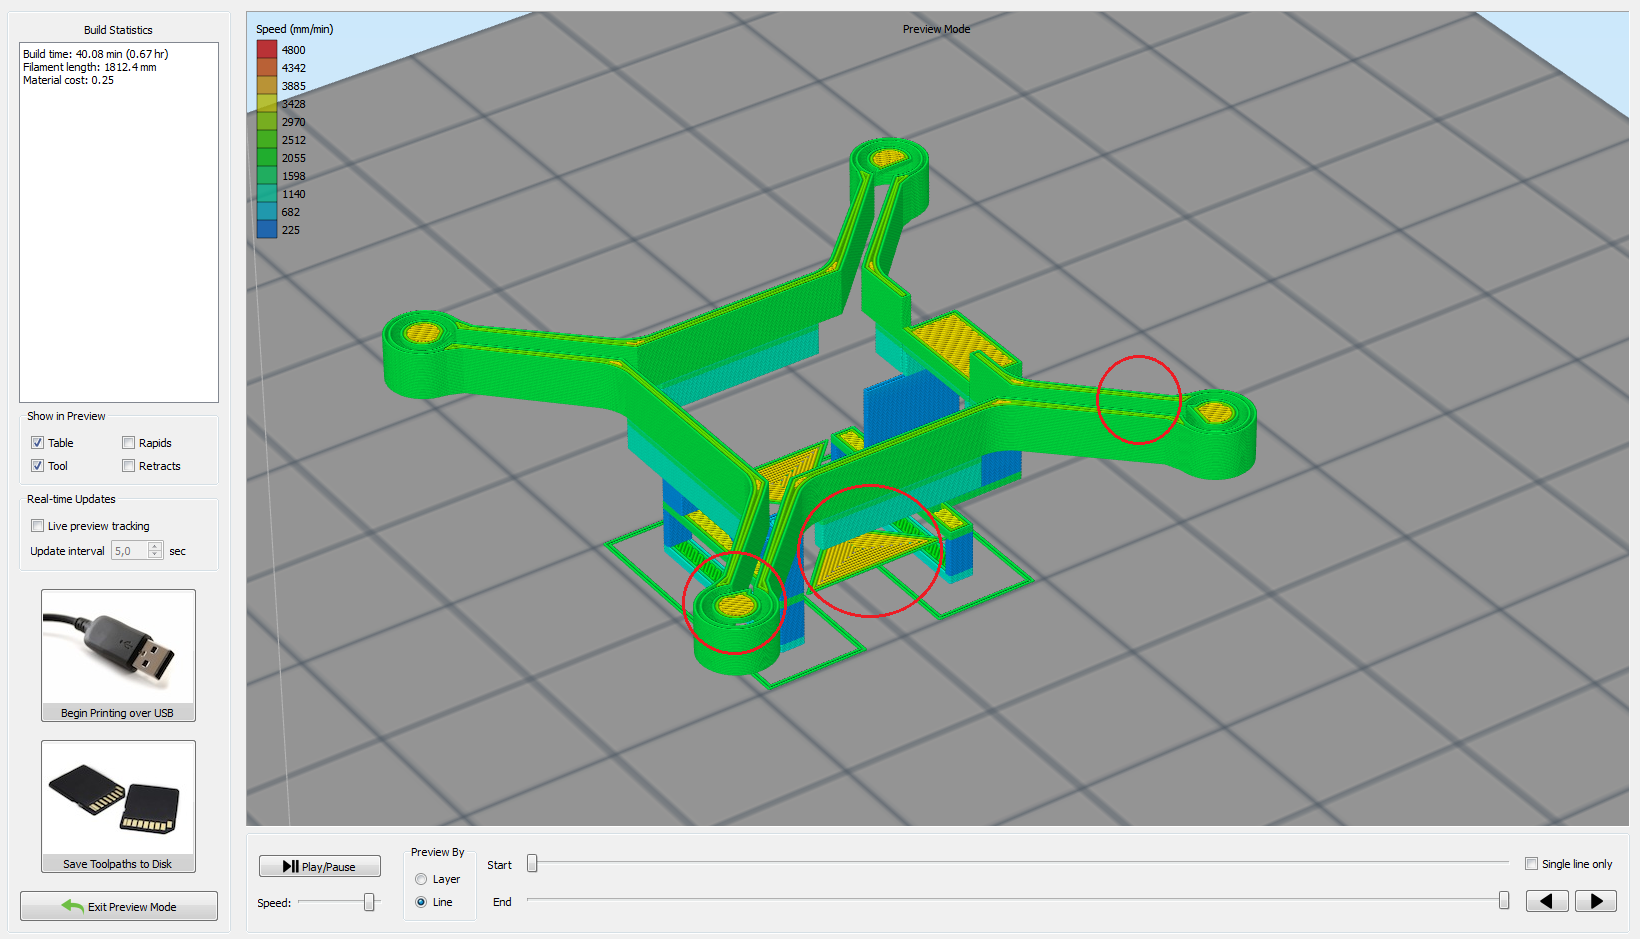Click the USB cable image
The height and width of the screenshot is (939, 1640).
tap(118, 647)
